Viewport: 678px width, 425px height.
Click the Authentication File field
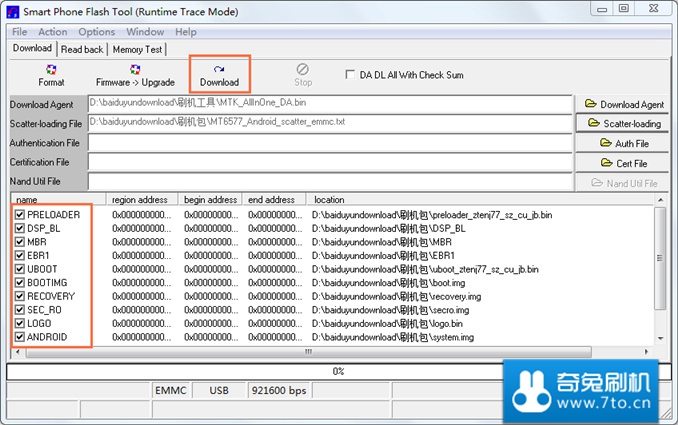(330, 143)
